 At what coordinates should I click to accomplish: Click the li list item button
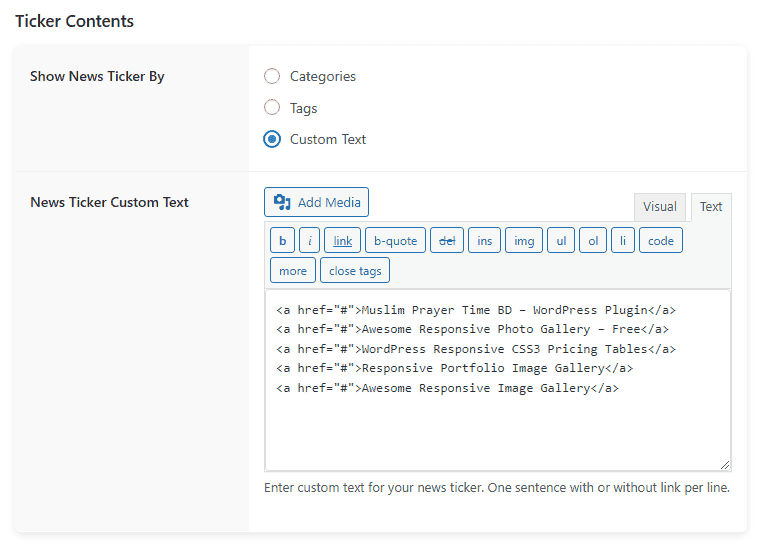point(623,240)
